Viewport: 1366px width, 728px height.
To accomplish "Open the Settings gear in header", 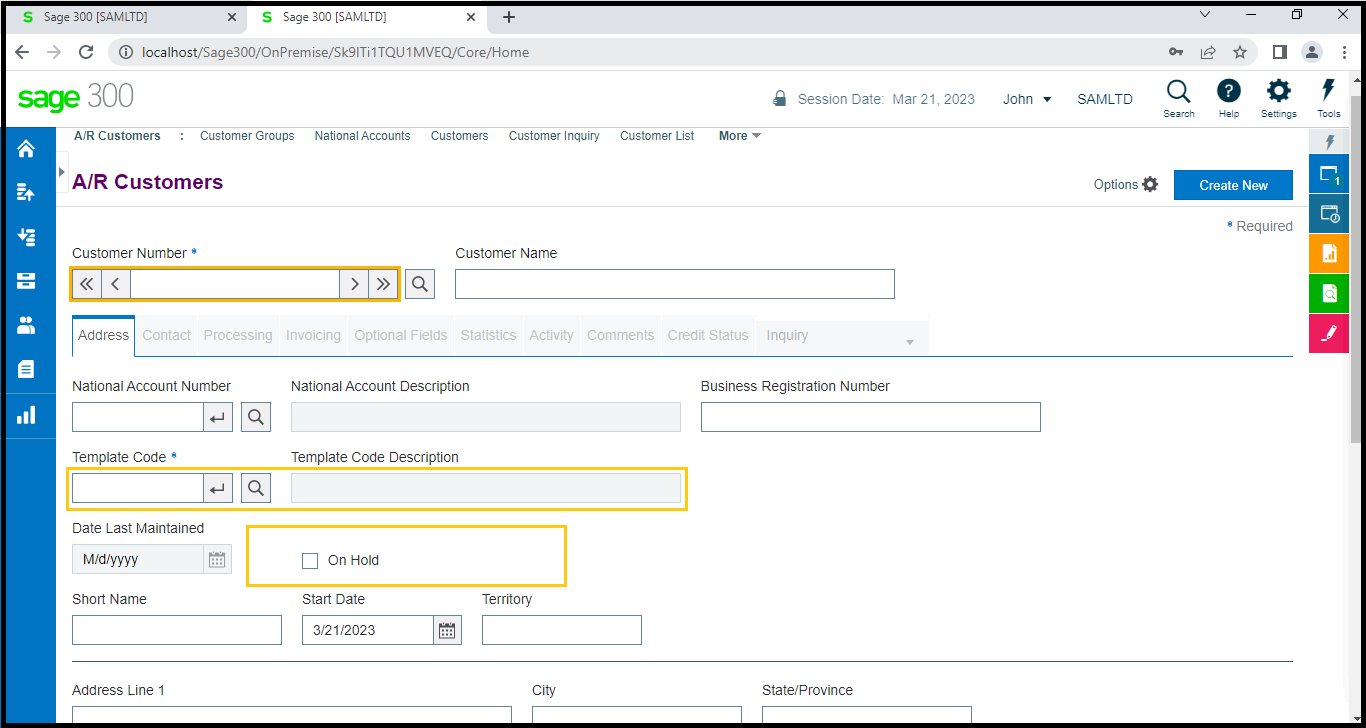I will click(1278, 92).
